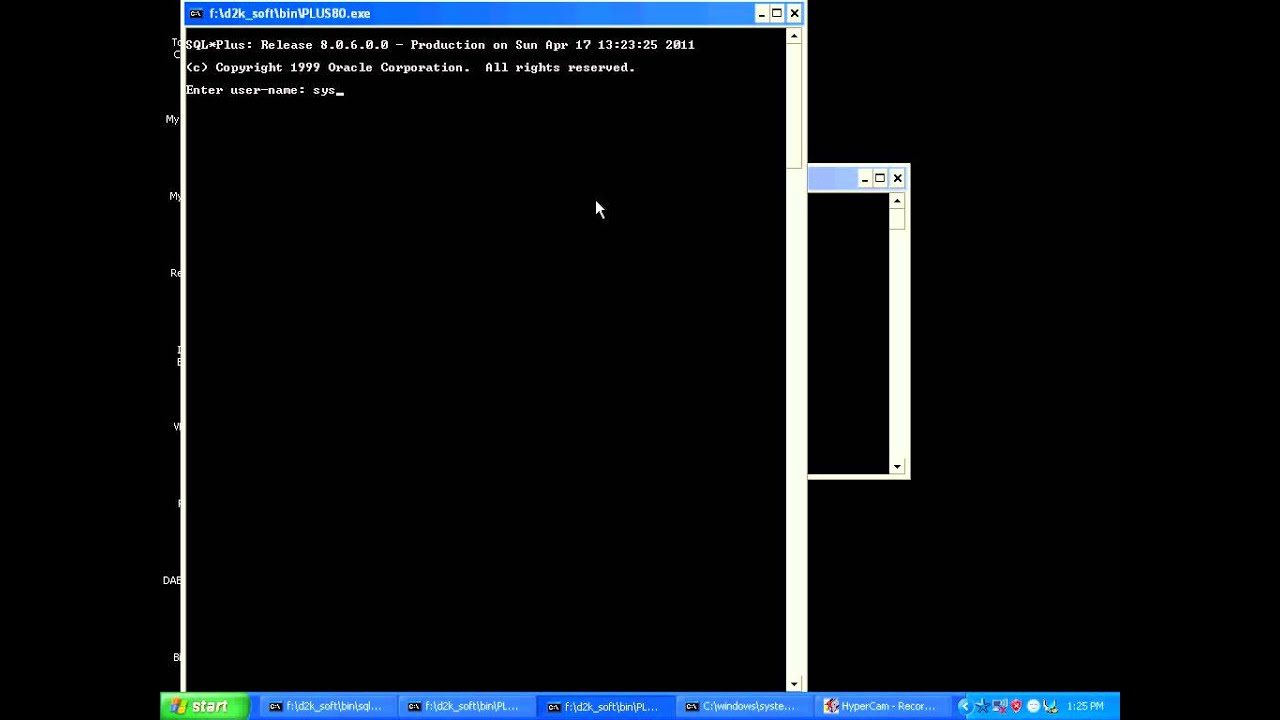
Task: Close the small background window
Action: point(897,178)
